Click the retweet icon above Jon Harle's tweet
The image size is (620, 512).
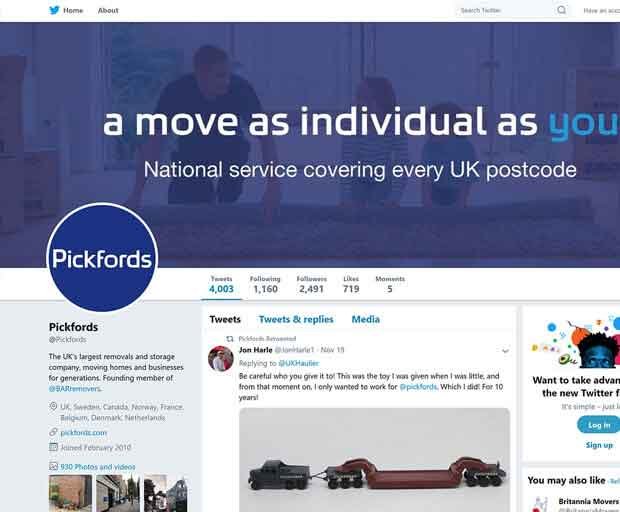[230, 339]
